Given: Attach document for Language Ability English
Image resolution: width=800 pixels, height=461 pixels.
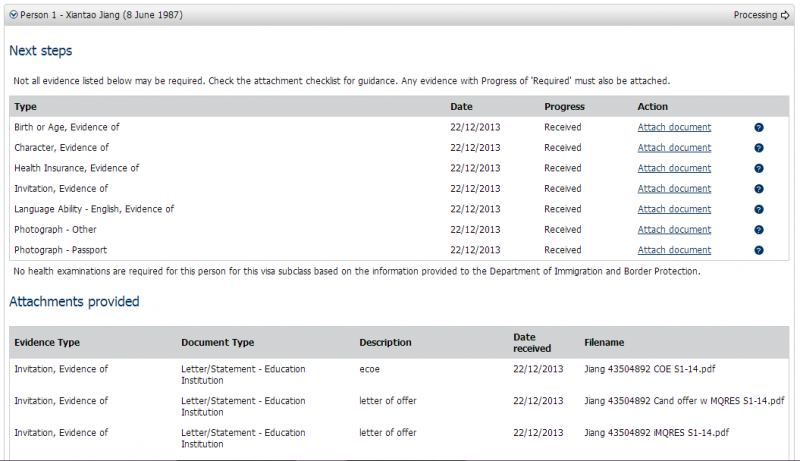Looking at the screenshot, I should tap(674, 209).
